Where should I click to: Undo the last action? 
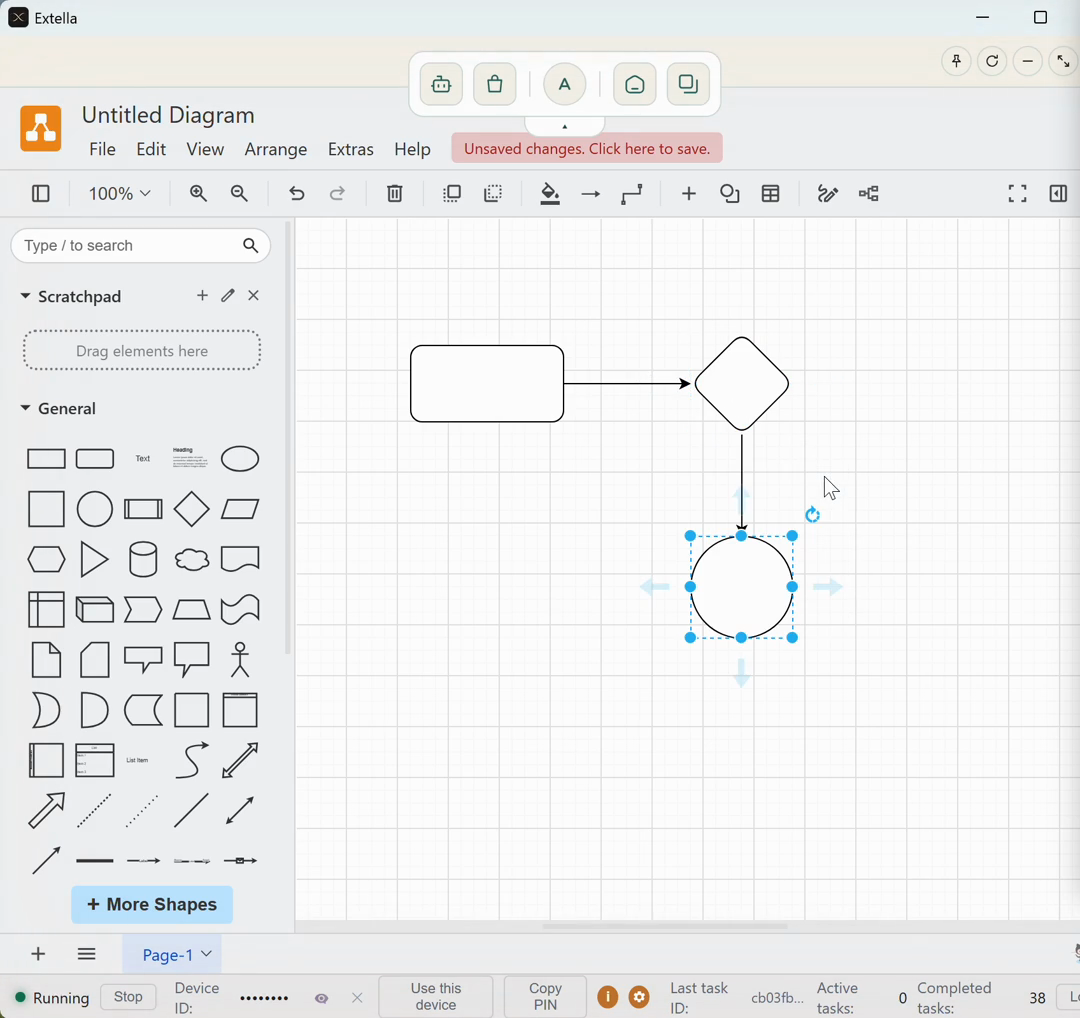[296, 194]
